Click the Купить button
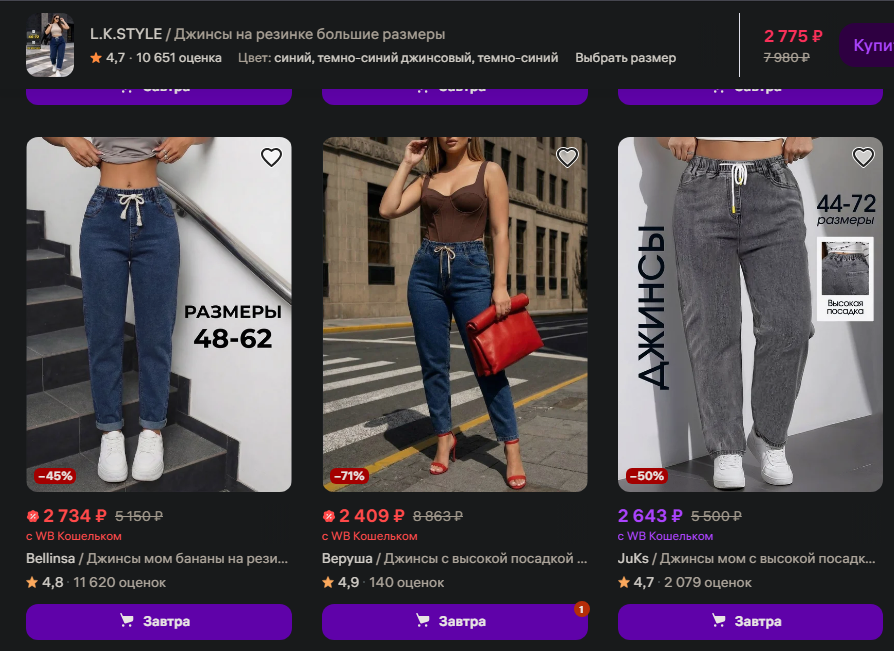This screenshot has height=651, width=894. pos(867,45)
